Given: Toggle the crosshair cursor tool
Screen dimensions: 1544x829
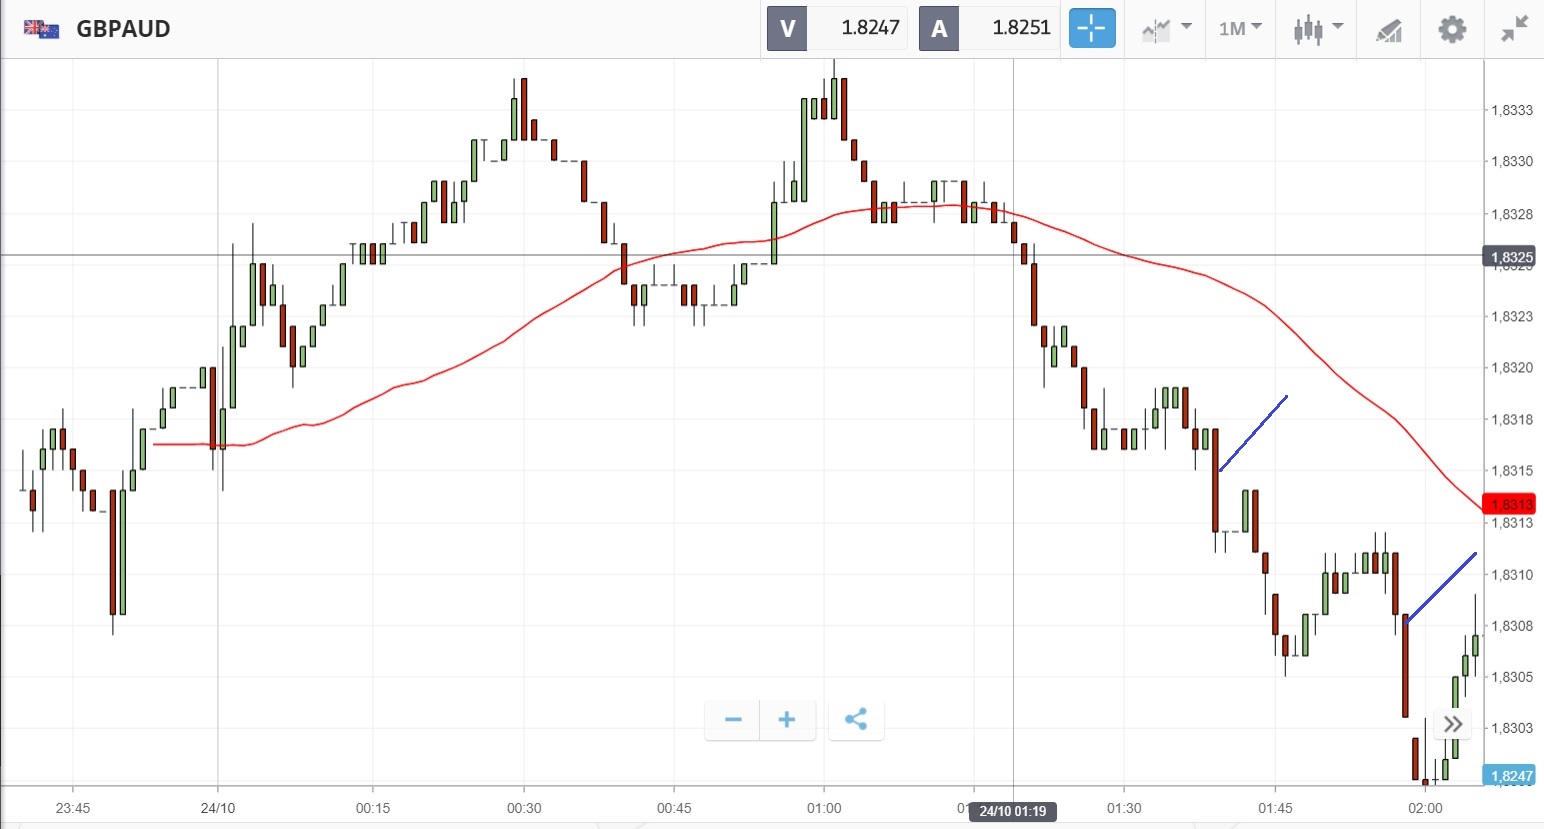Looking at the screenshot, I should pyautogui.click(x=1092, y=28).
